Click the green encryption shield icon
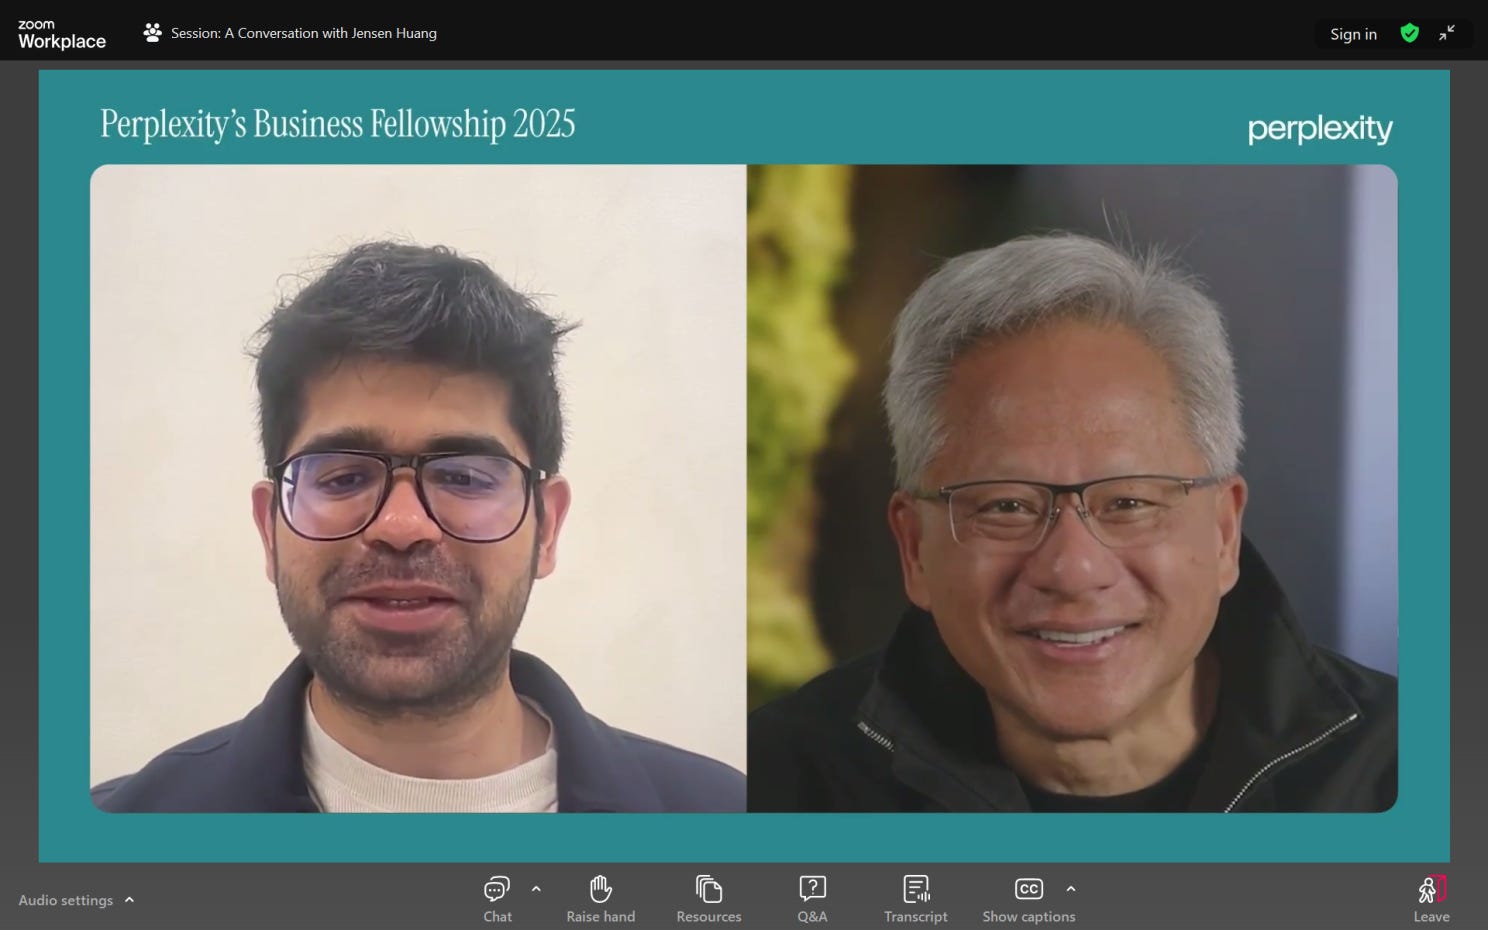The width and height of the screenshot is (1488, 930). coord(1410,33)
